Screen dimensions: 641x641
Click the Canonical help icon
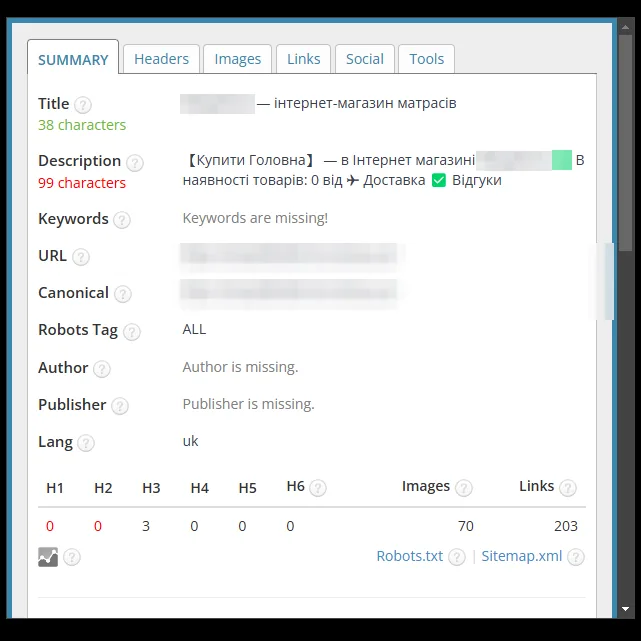[123, 294]
